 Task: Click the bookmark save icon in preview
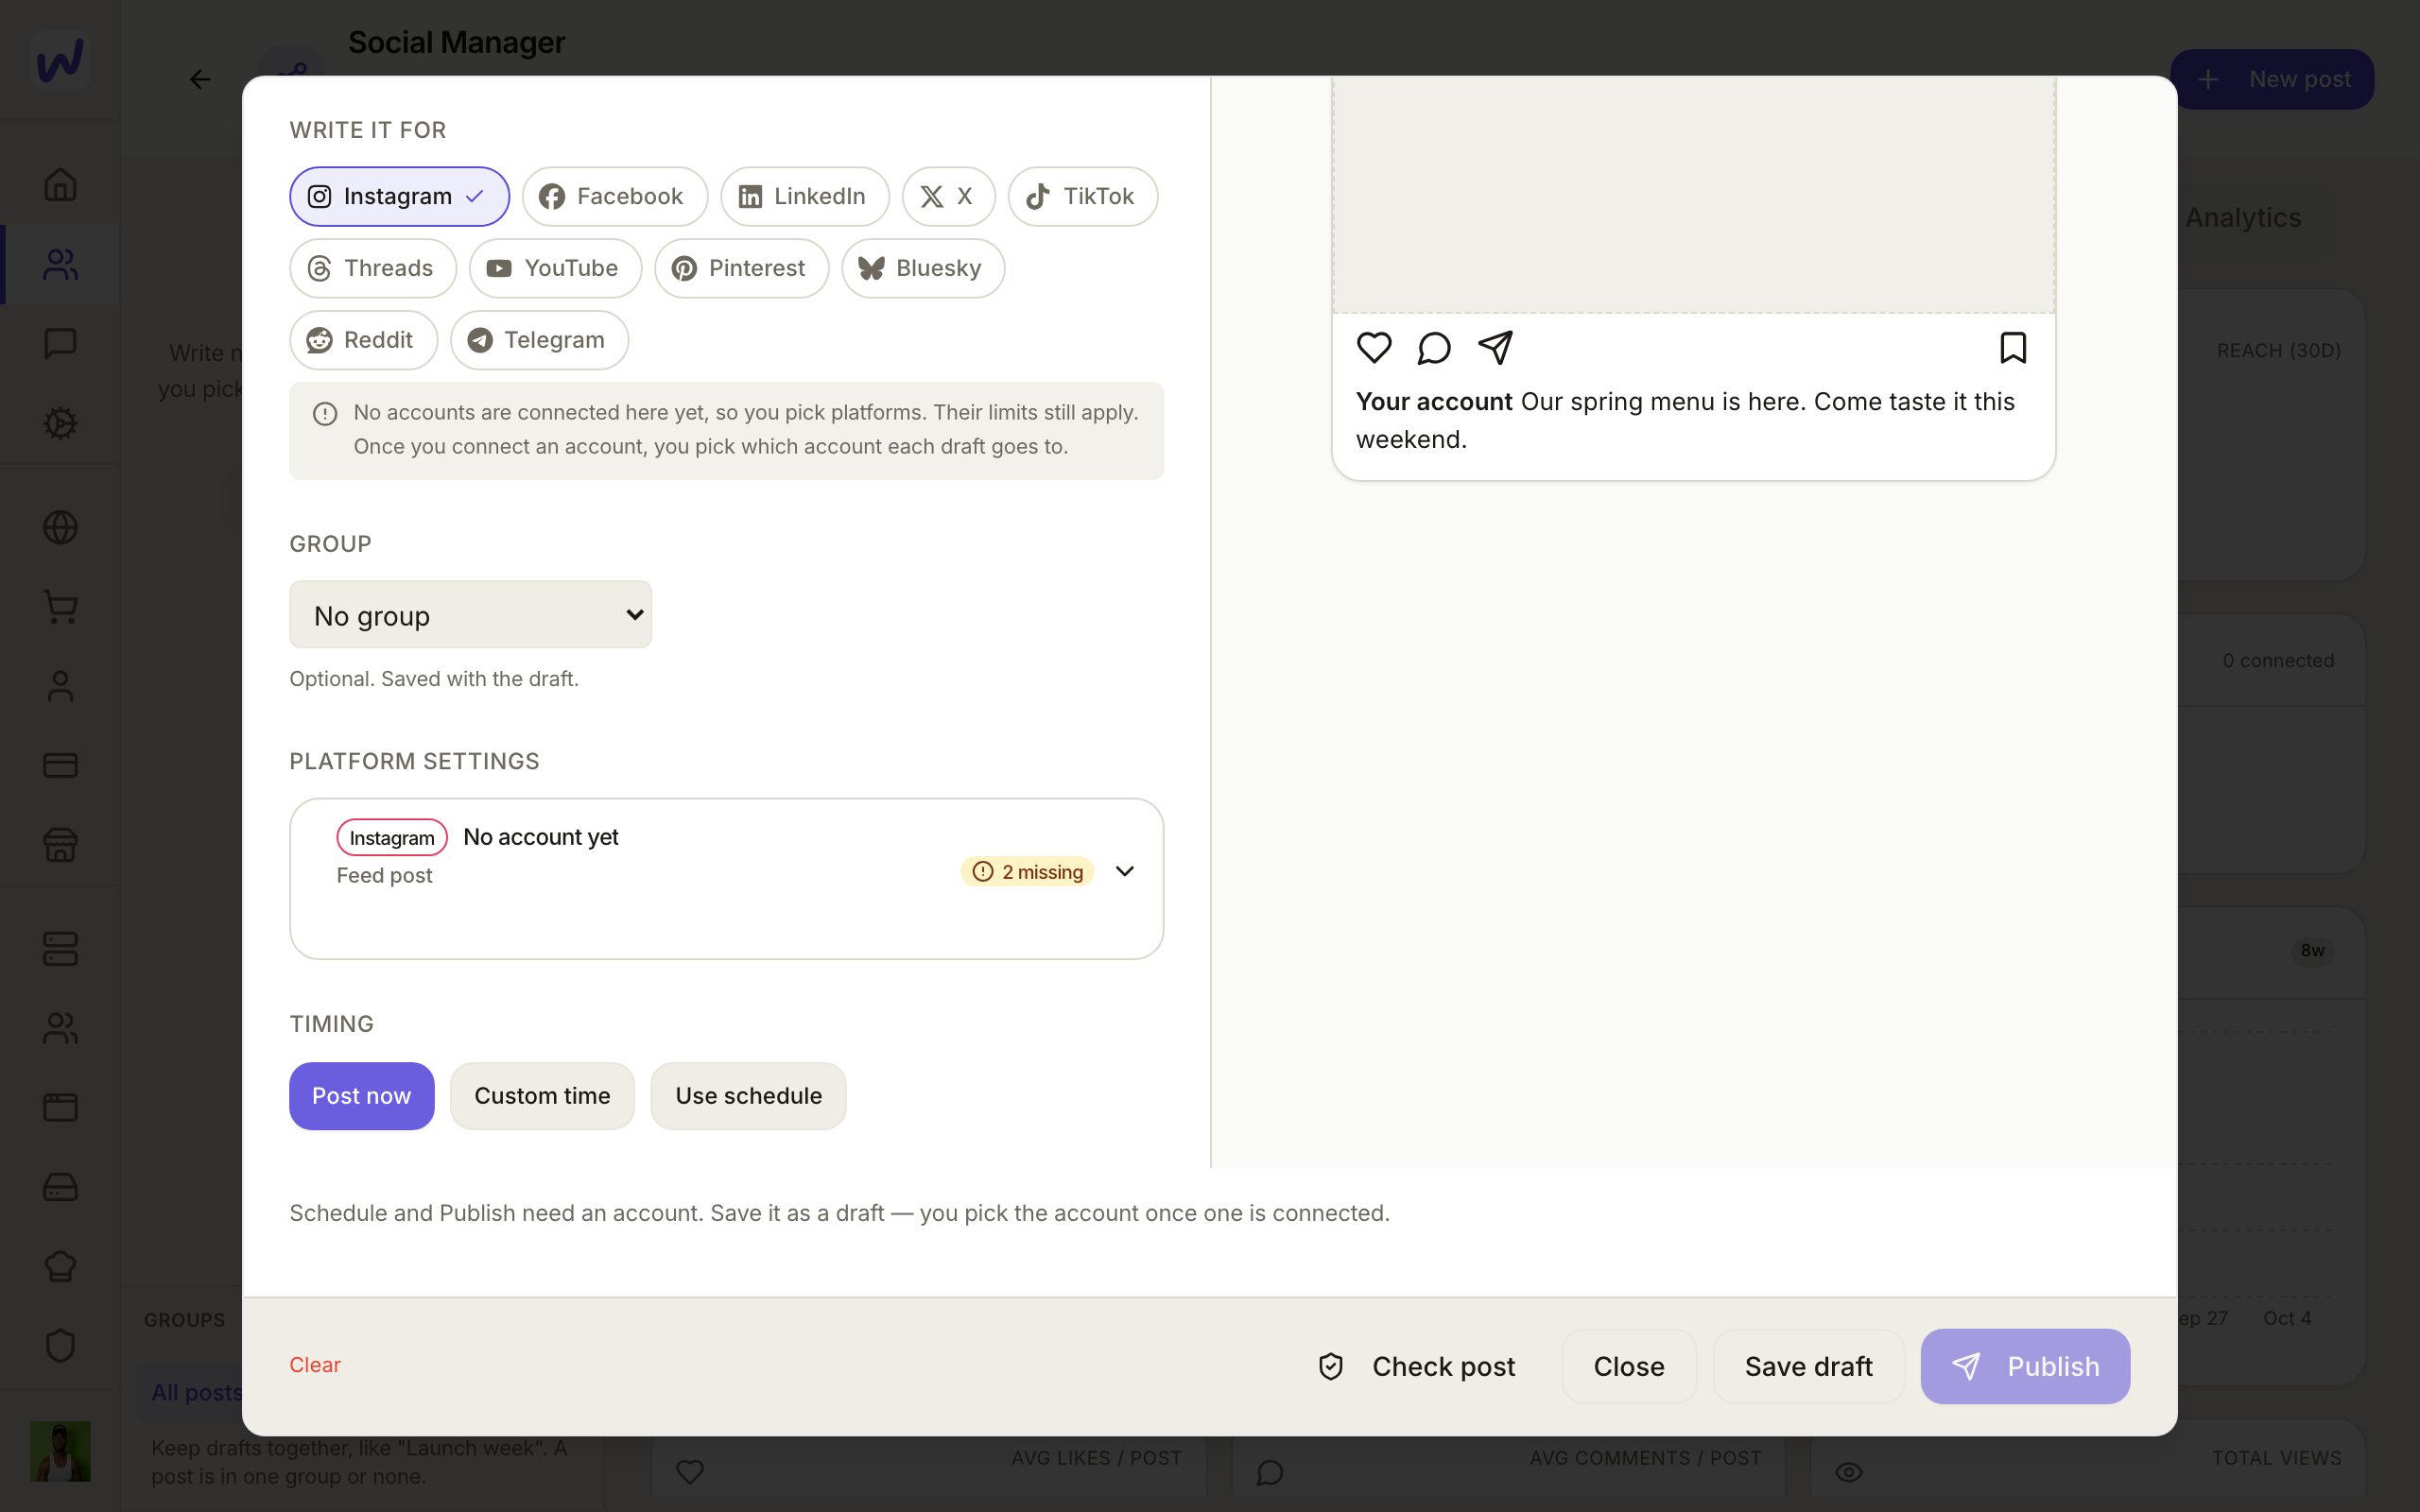coord(2013,347)
